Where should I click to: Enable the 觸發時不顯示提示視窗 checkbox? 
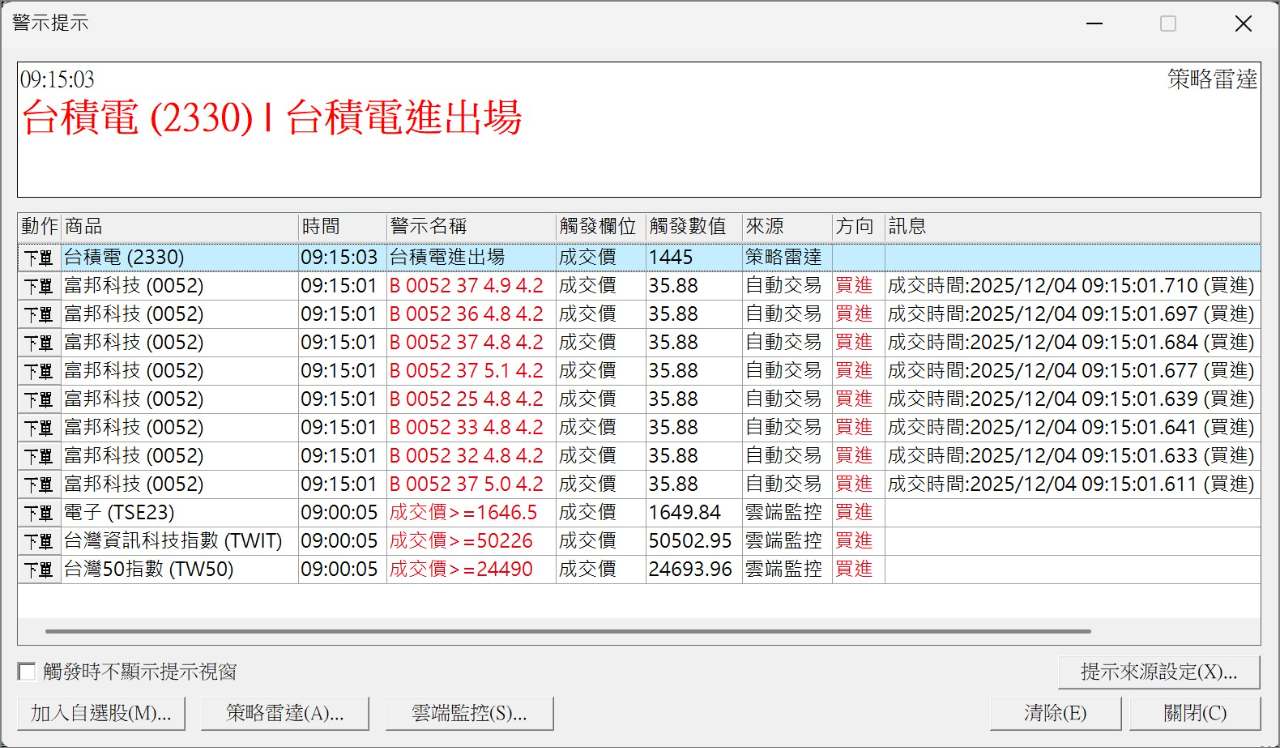[27, 672]
